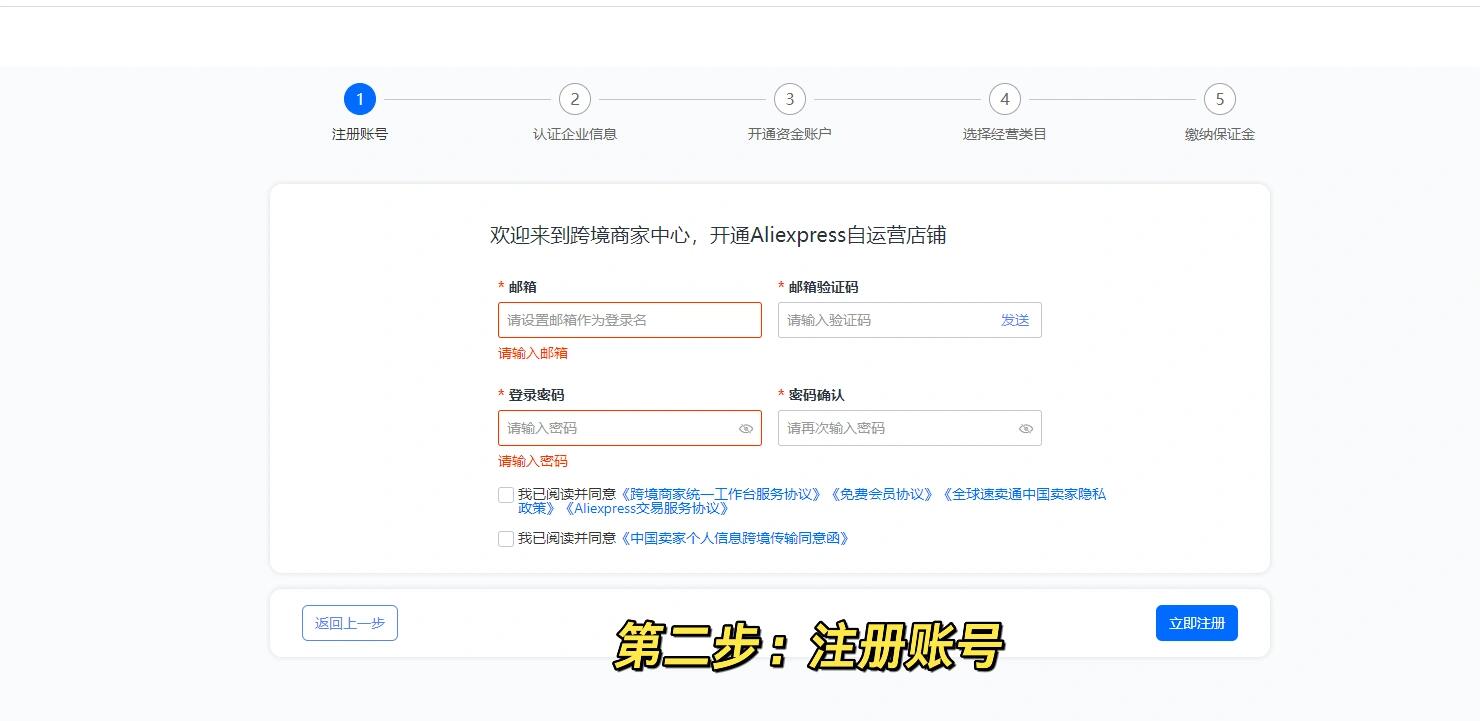Click the 邮箱验证码 field label
The width and height of the screenshot is (1480, 721).
pyautogui.click(x=823, y=287)
